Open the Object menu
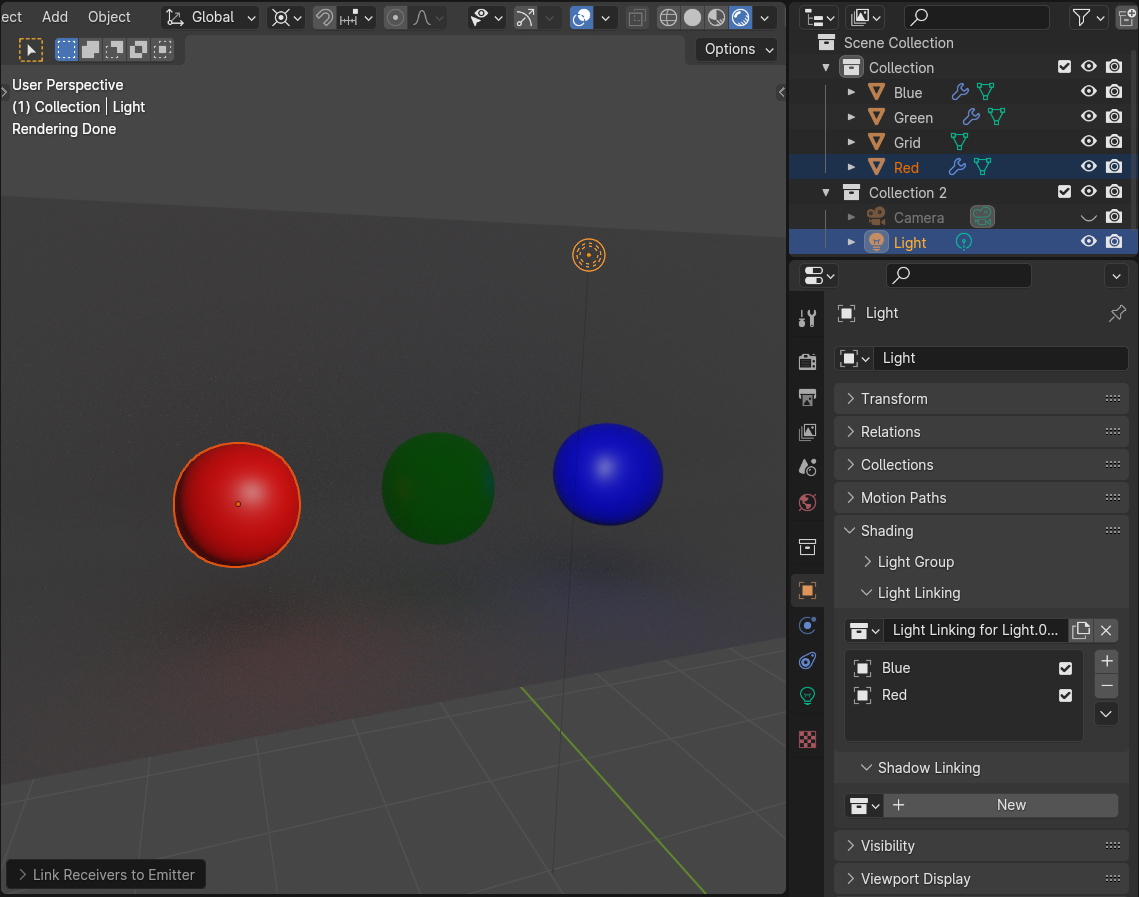1139x897 pixels. pyautogui.click(x=109, y=17)
